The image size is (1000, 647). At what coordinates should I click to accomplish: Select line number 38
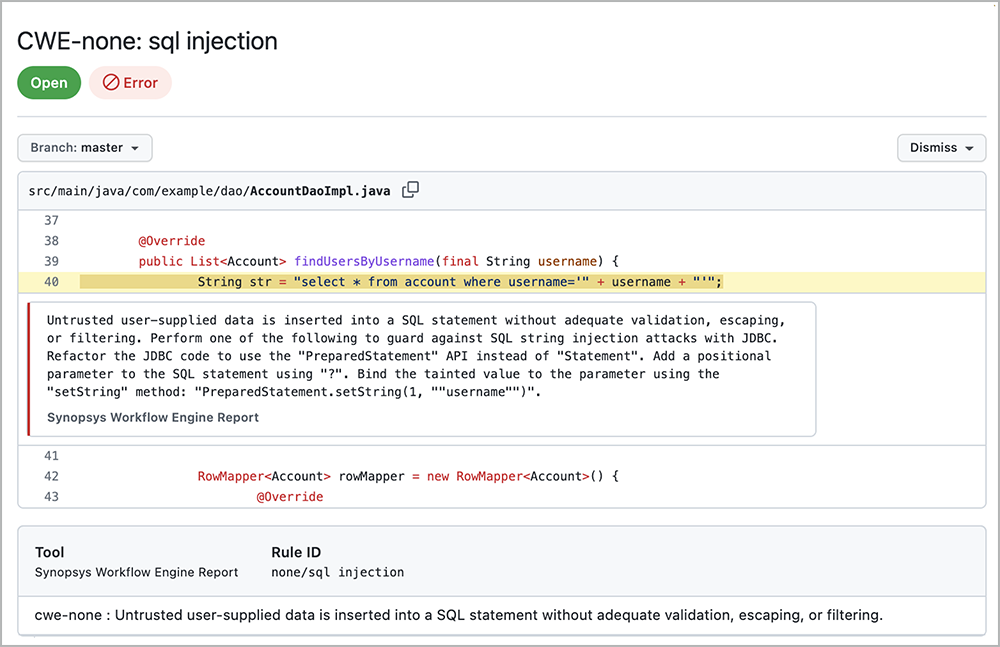click(52, 241)
